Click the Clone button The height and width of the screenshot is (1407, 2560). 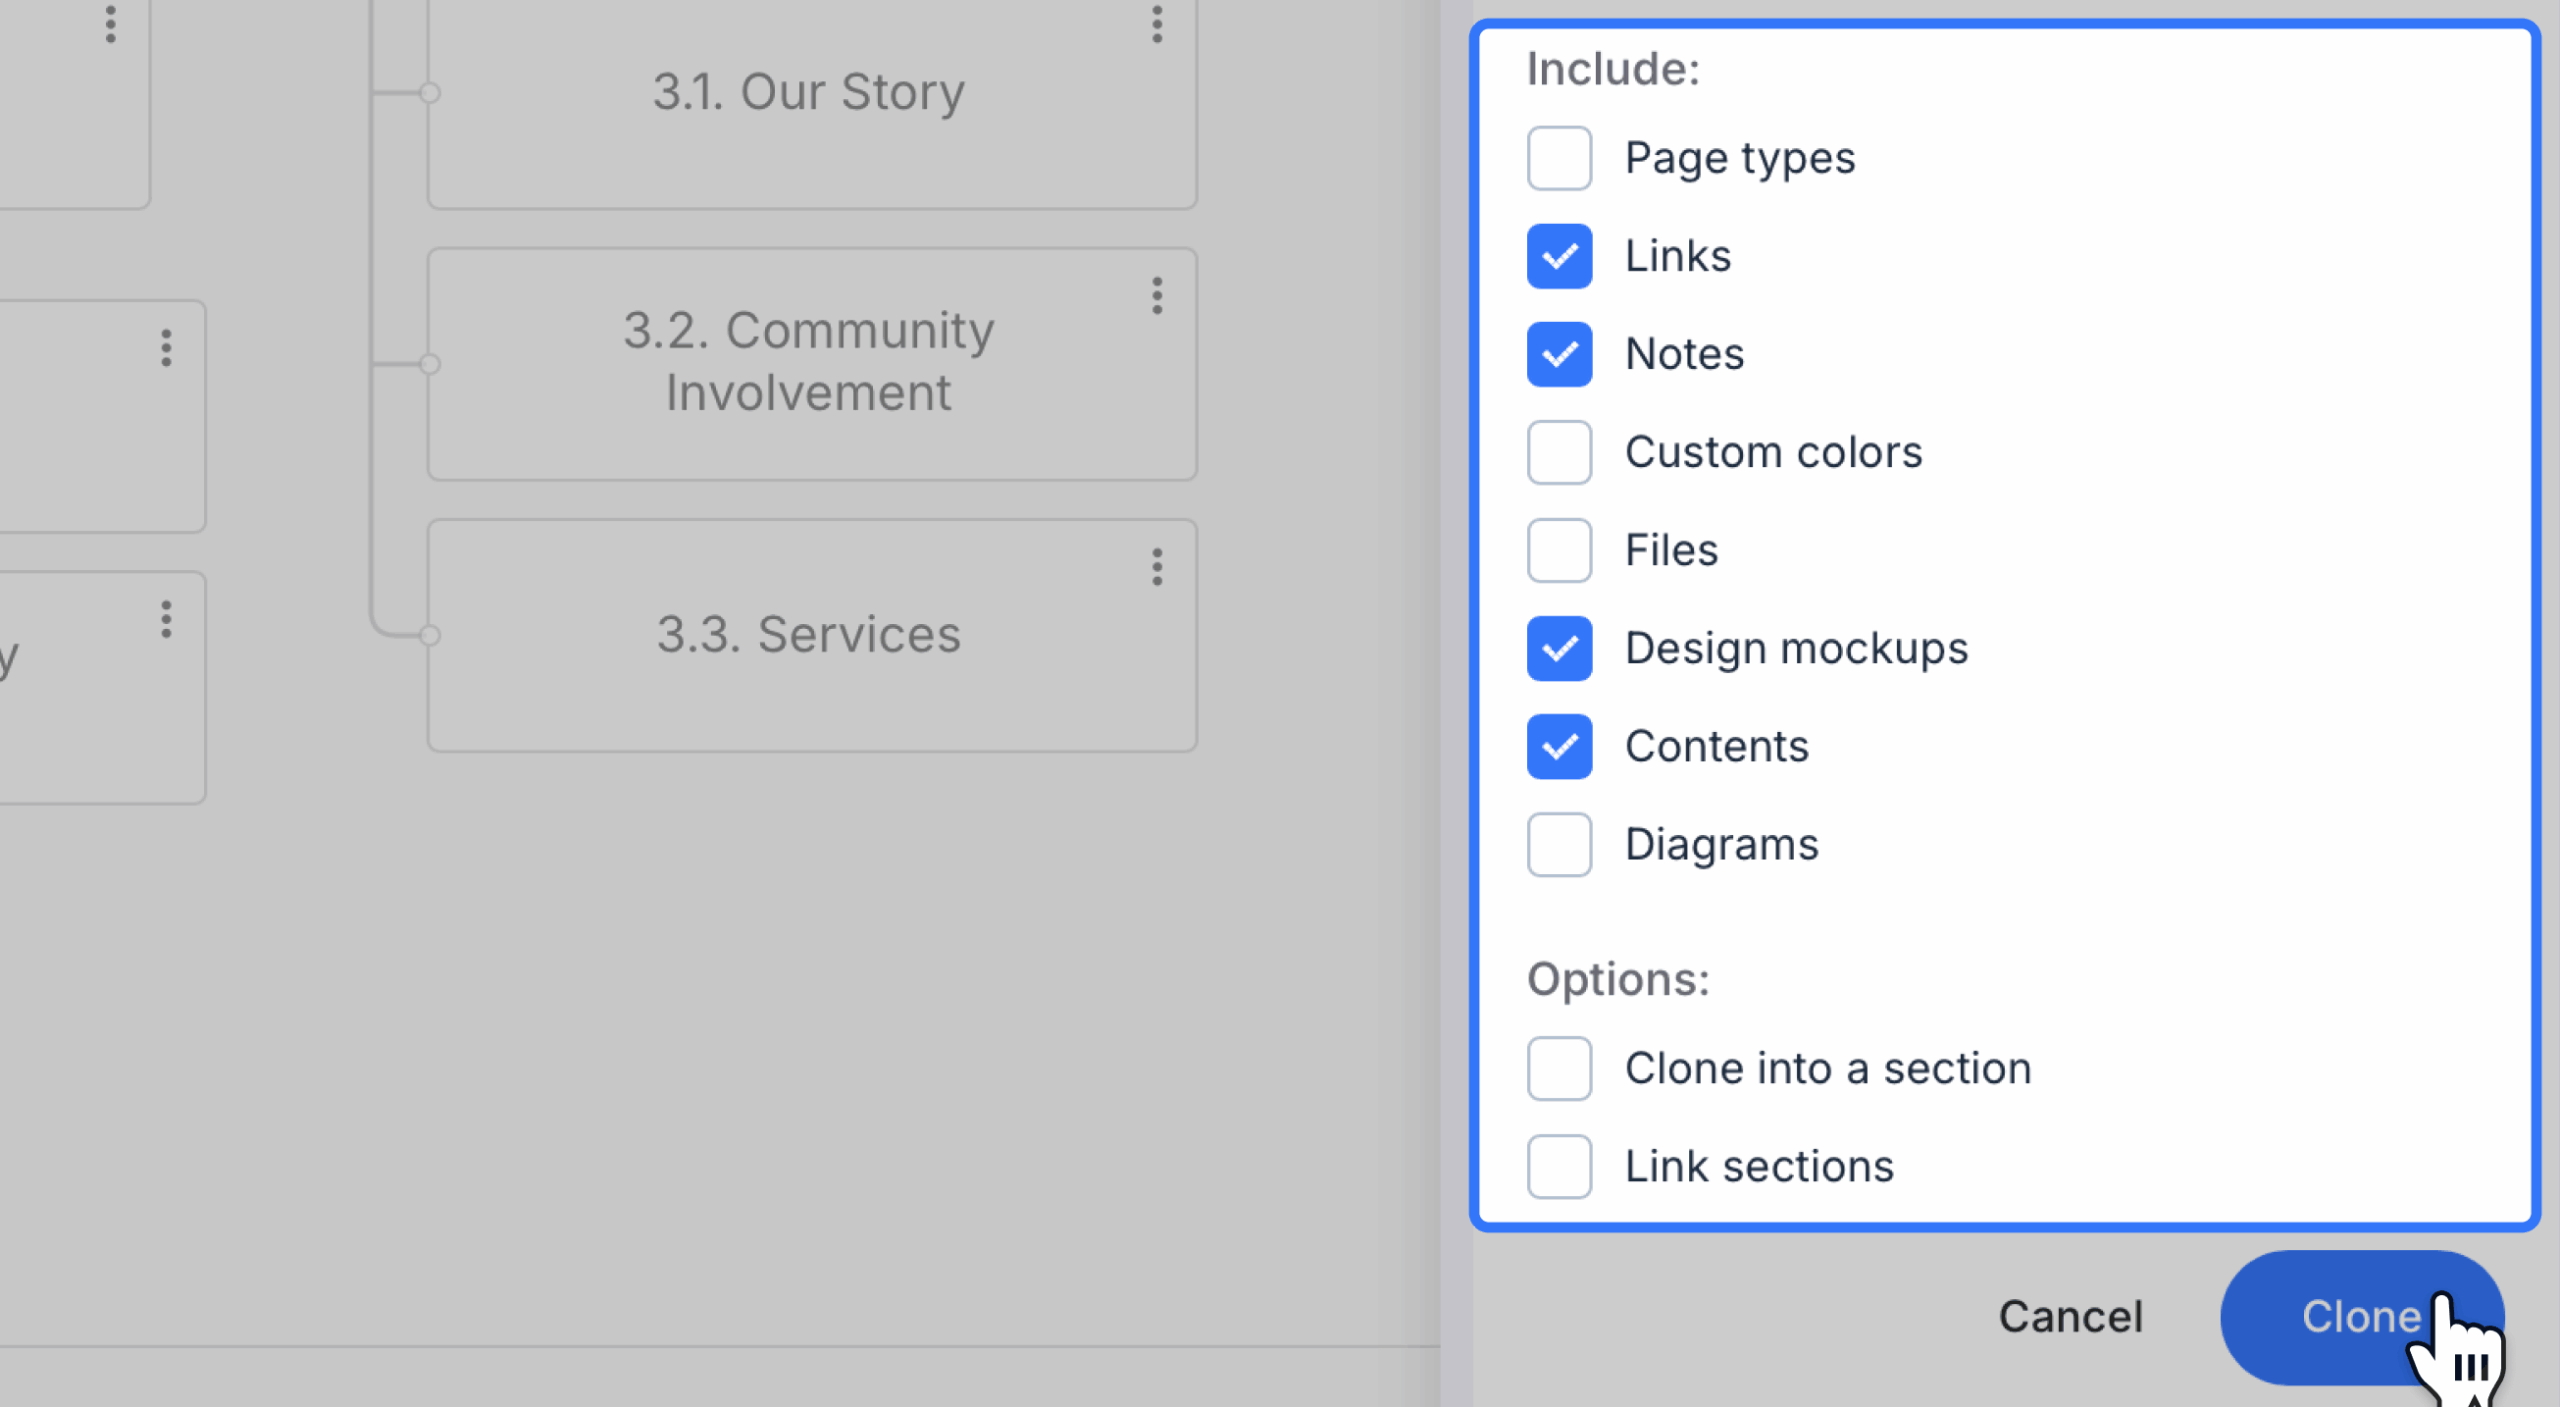2361,1317
